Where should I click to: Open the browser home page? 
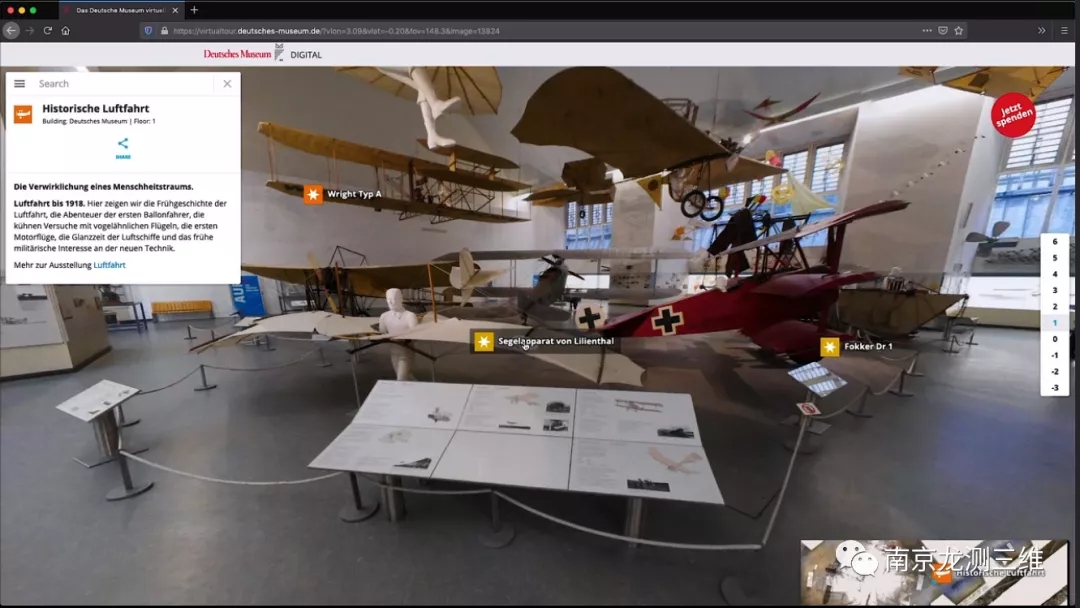[x=65, y=30]
